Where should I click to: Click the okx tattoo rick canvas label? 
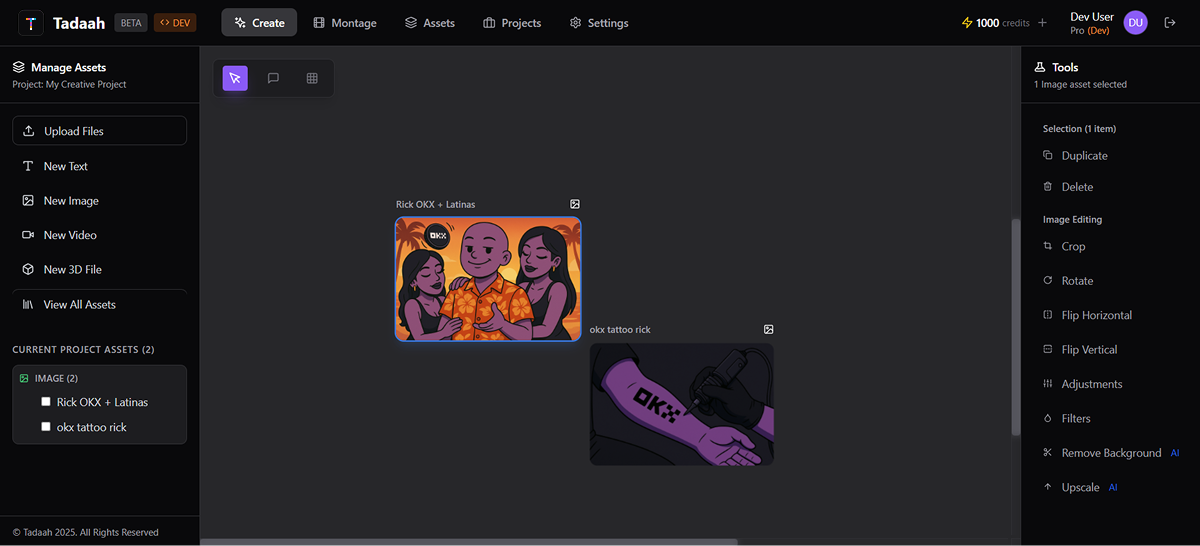click(x=620, y=330)
